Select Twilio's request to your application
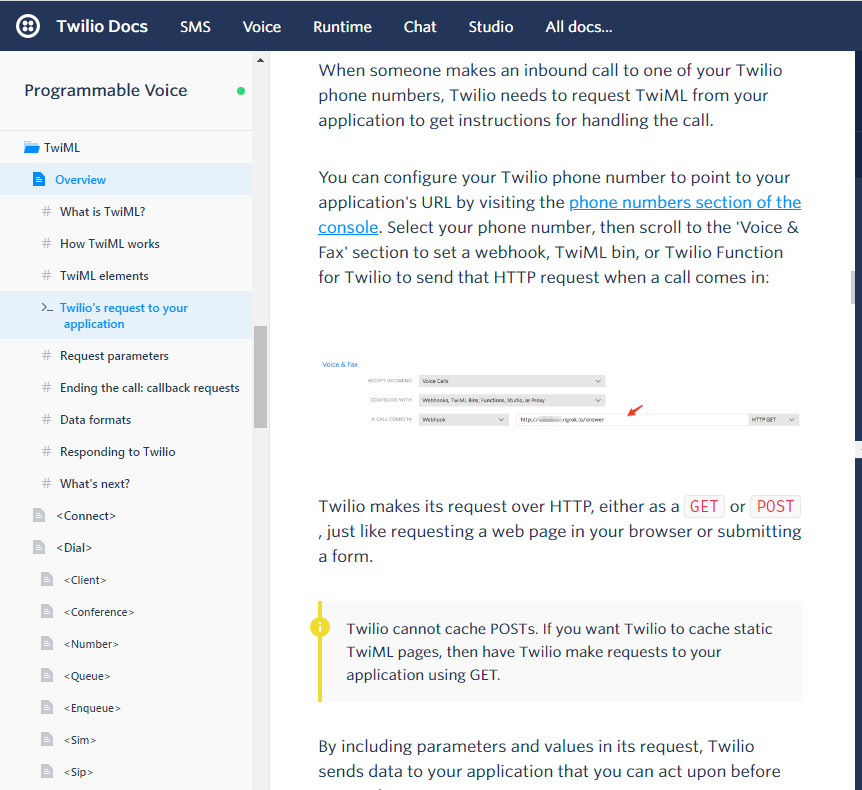 click(x=124, y=316)
